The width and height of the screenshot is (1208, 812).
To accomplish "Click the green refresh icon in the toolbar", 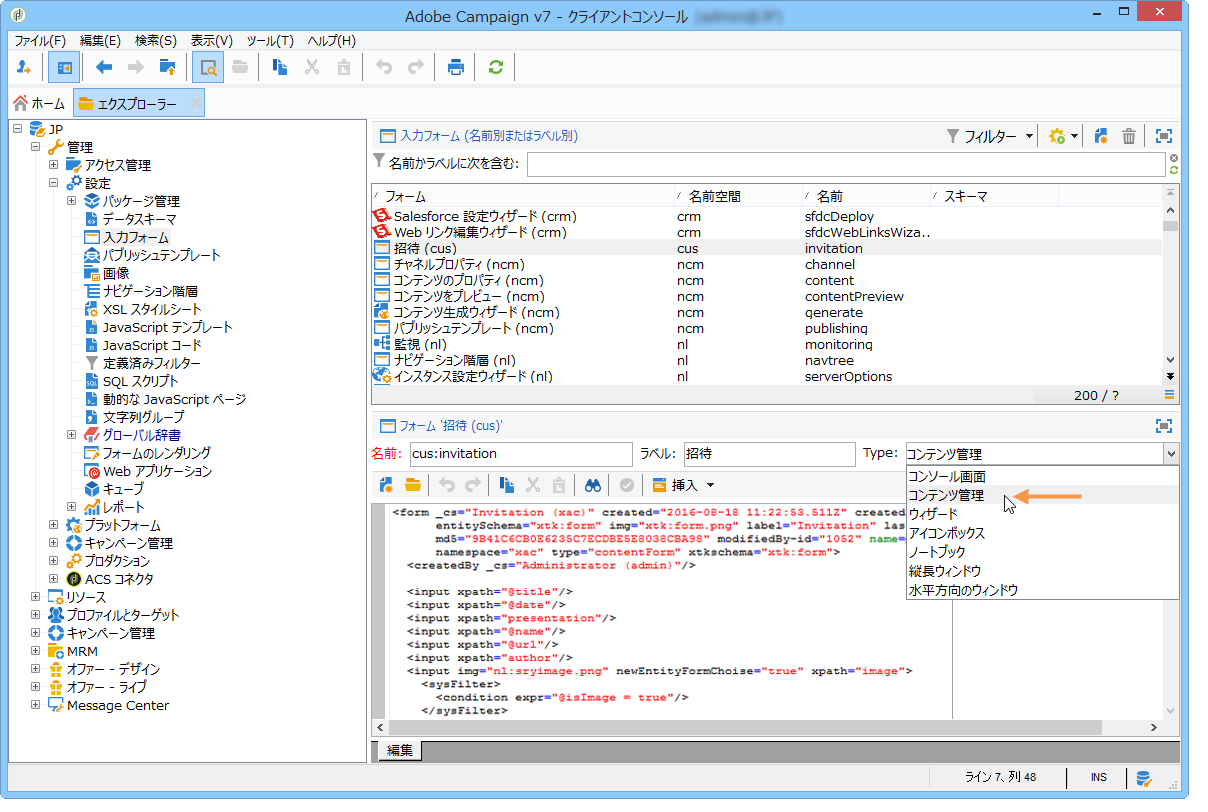I will (495, 67).
